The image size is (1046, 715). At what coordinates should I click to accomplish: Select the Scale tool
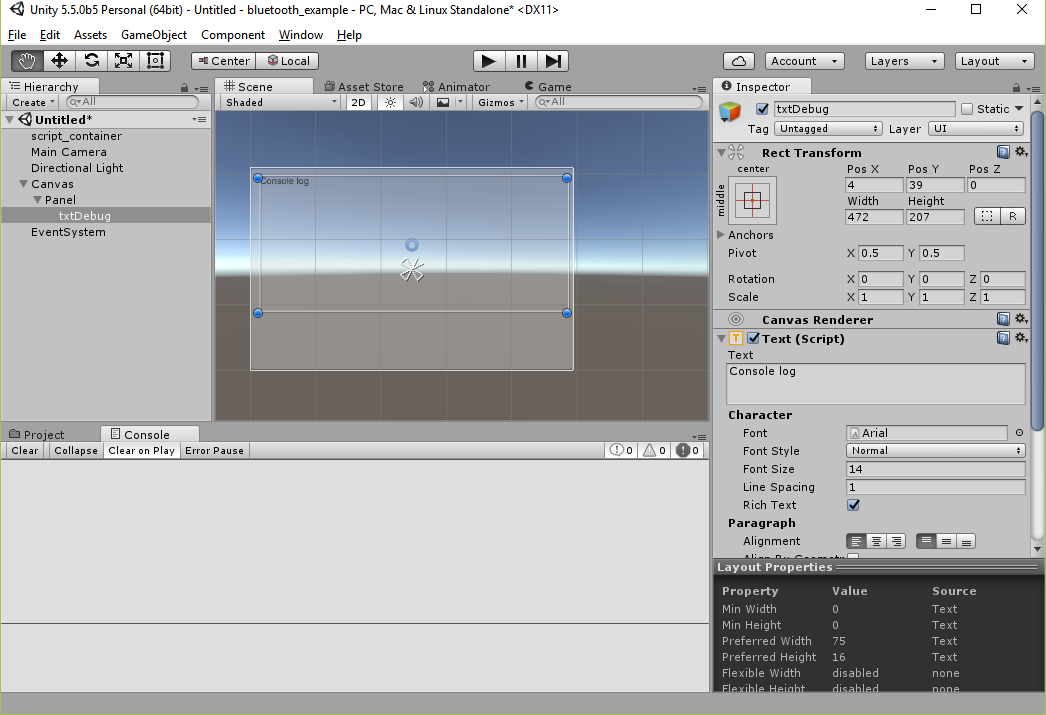click(x=122, y=61)
